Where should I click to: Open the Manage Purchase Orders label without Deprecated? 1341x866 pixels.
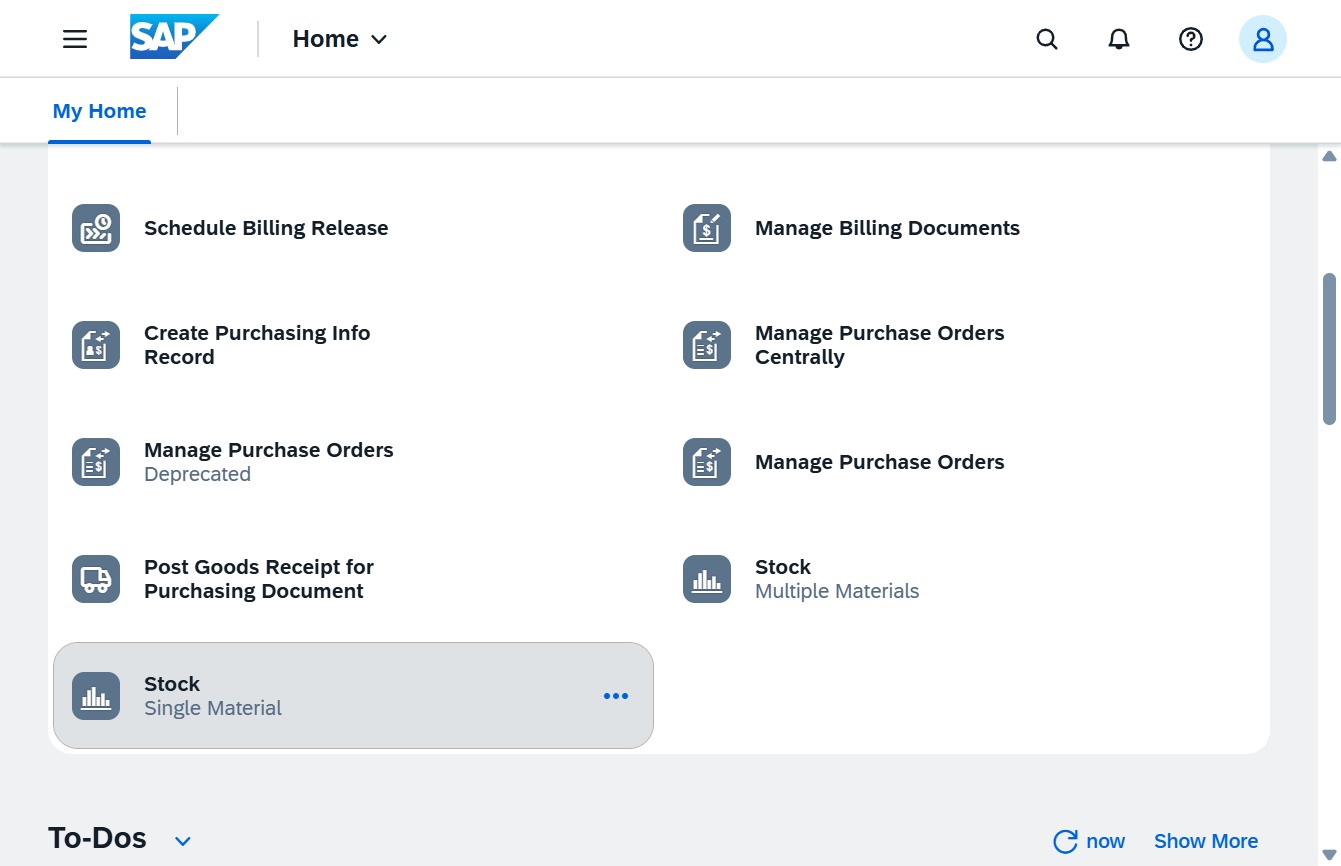click(879, 462)
